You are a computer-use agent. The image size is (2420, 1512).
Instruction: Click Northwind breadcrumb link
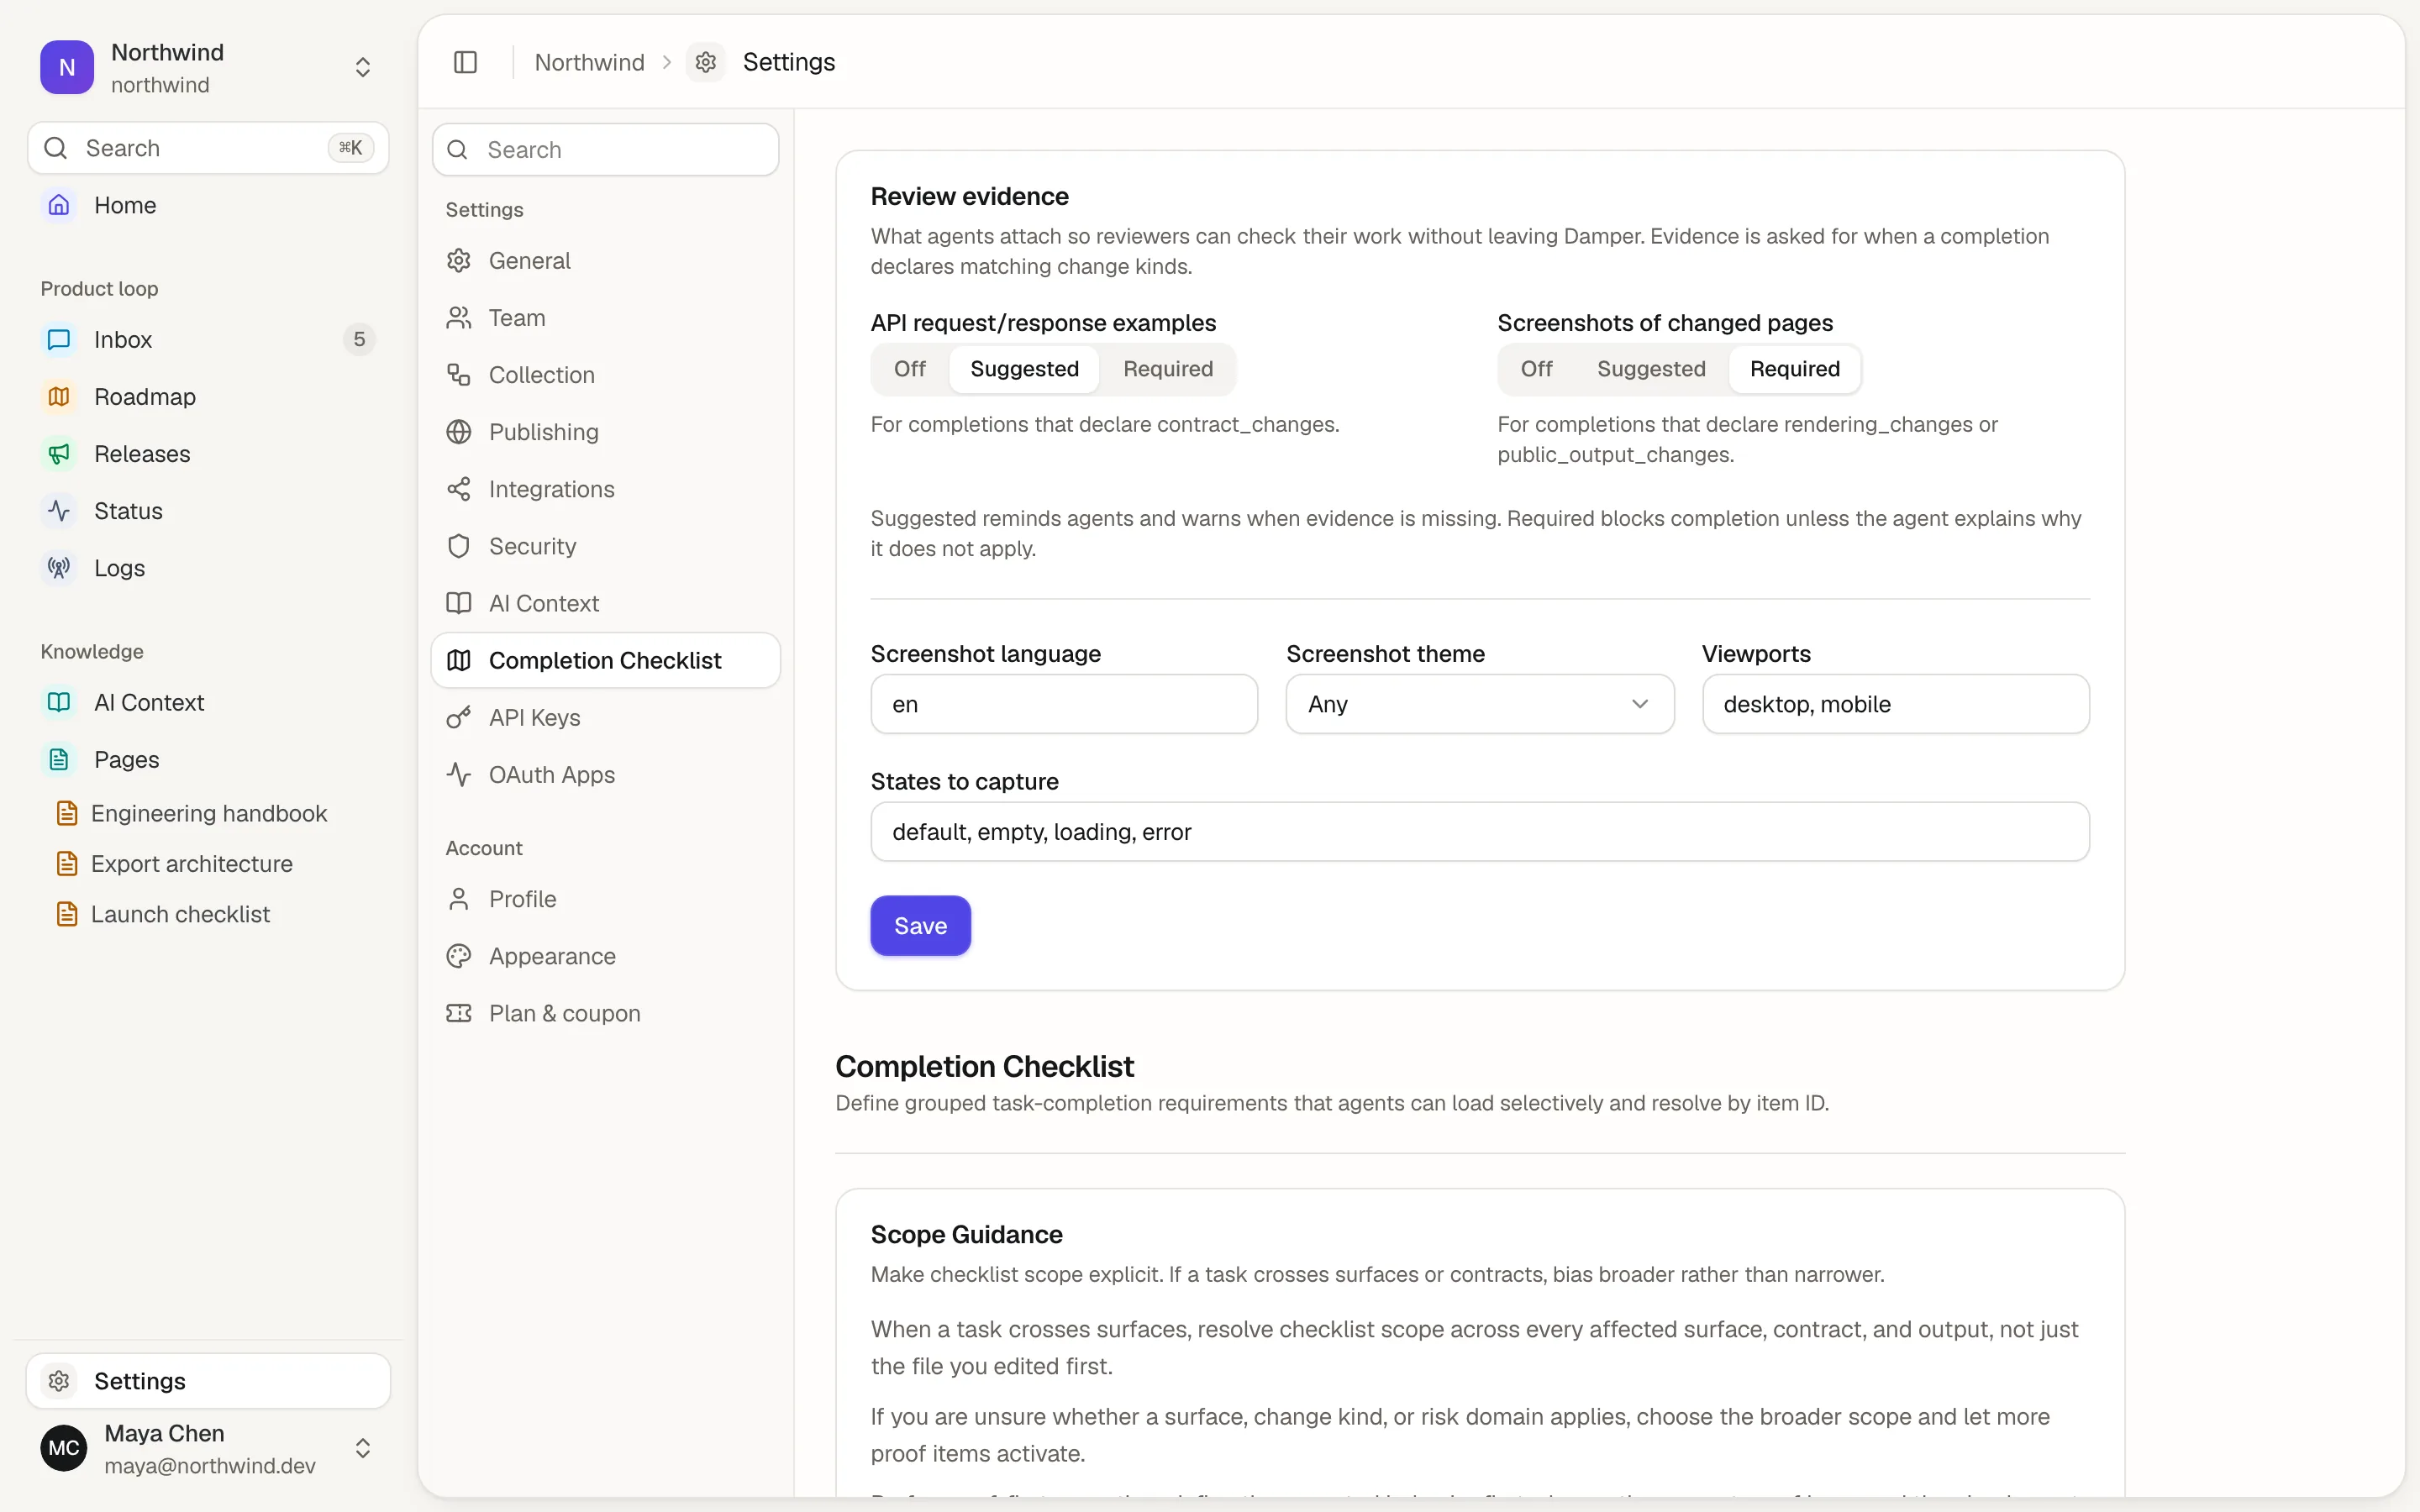[x=589, y=62]
